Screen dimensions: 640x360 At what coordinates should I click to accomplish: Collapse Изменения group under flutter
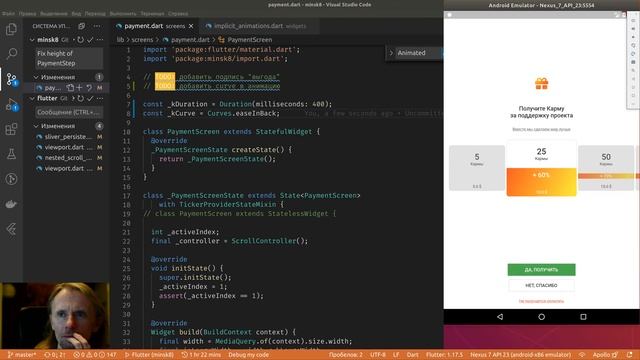tap(36, 126)
